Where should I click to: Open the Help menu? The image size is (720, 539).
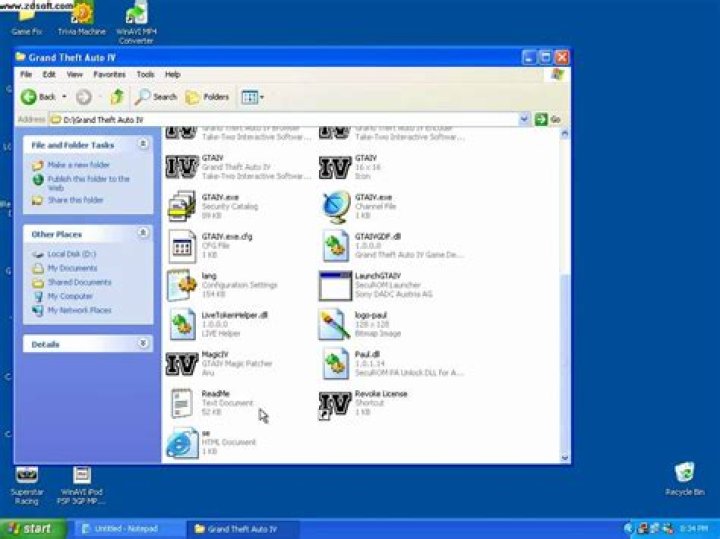(173, 74)
